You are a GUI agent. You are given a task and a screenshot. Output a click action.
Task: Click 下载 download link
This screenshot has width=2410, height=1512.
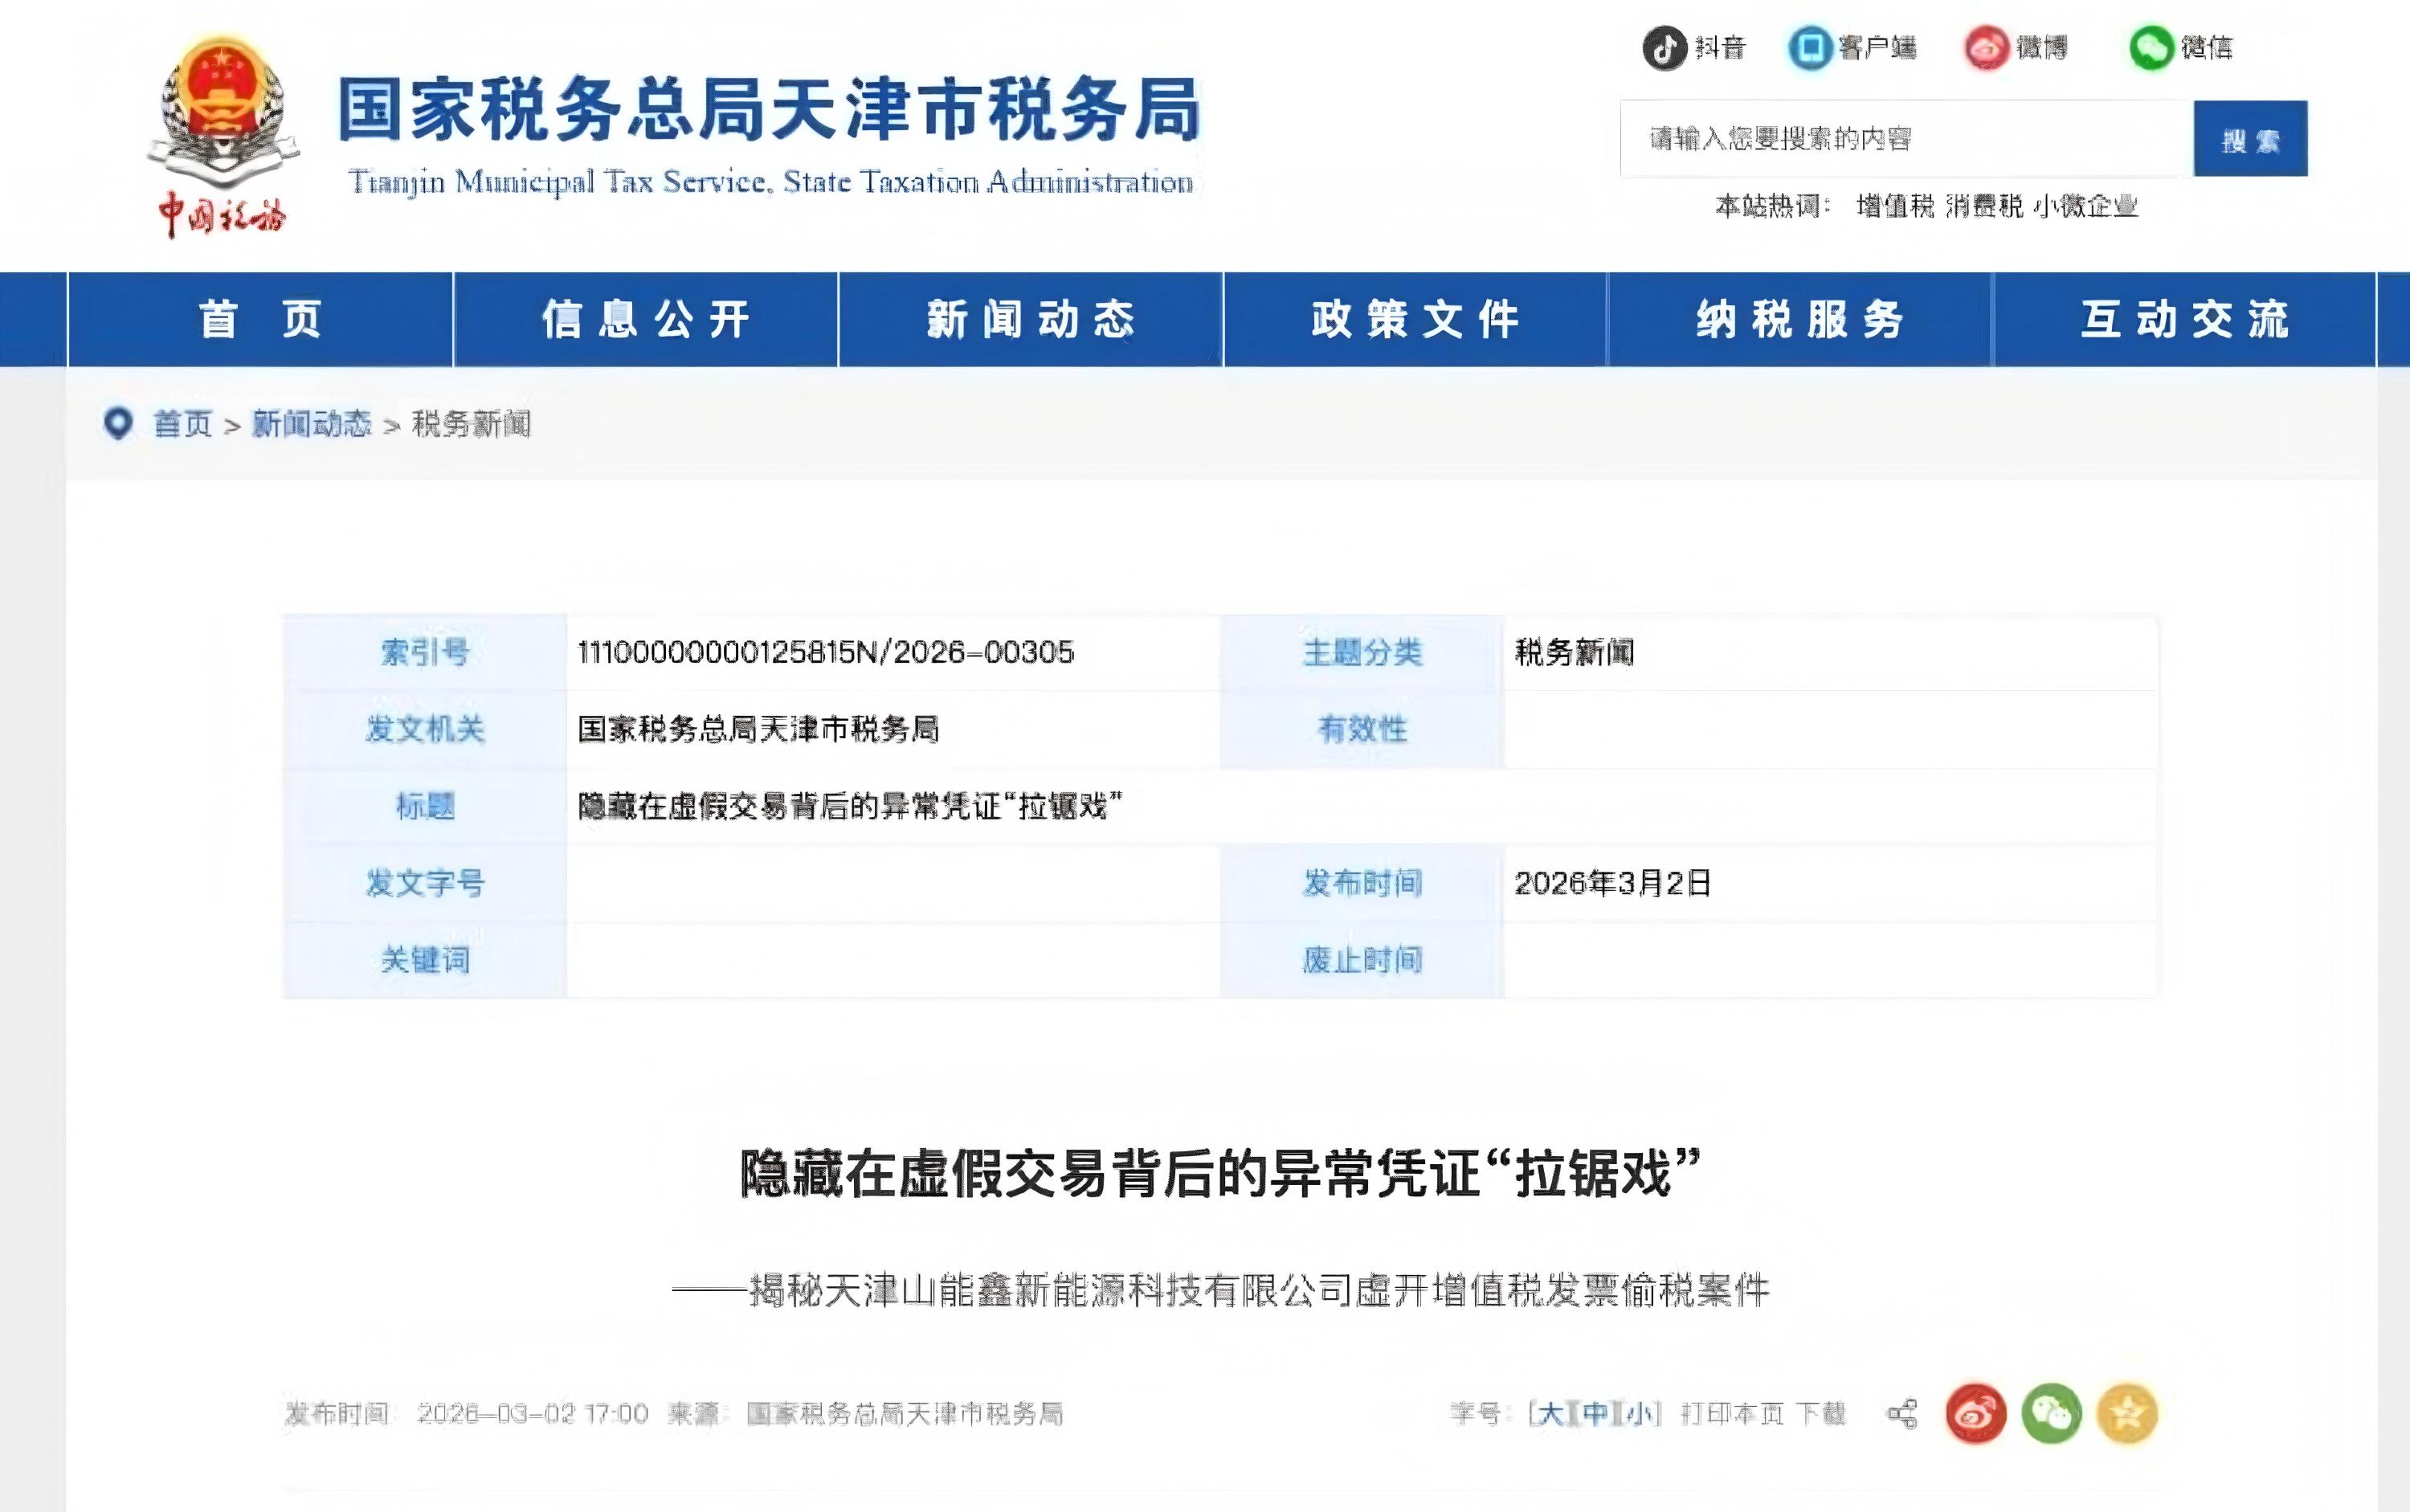tap(1821, 1414)
